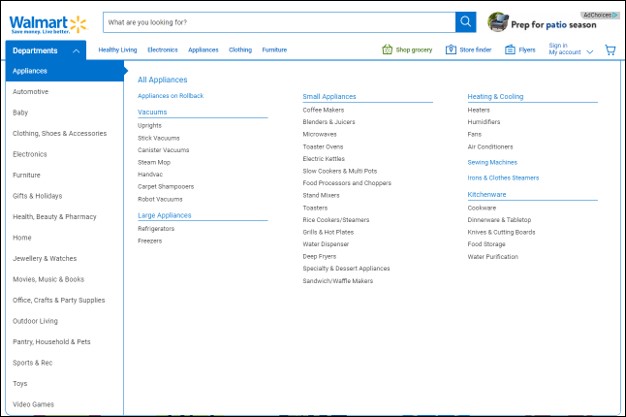Click the Store finder map pin icon
This screenshot has height=417, width=626.
(x=451, y=50)
